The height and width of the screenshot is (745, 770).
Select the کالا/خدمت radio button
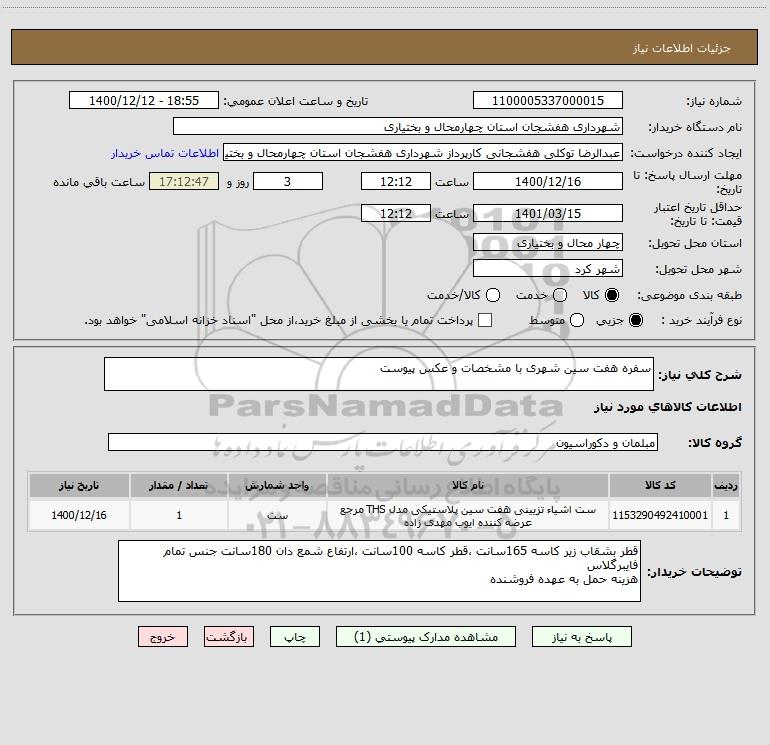tap(493, 295)
